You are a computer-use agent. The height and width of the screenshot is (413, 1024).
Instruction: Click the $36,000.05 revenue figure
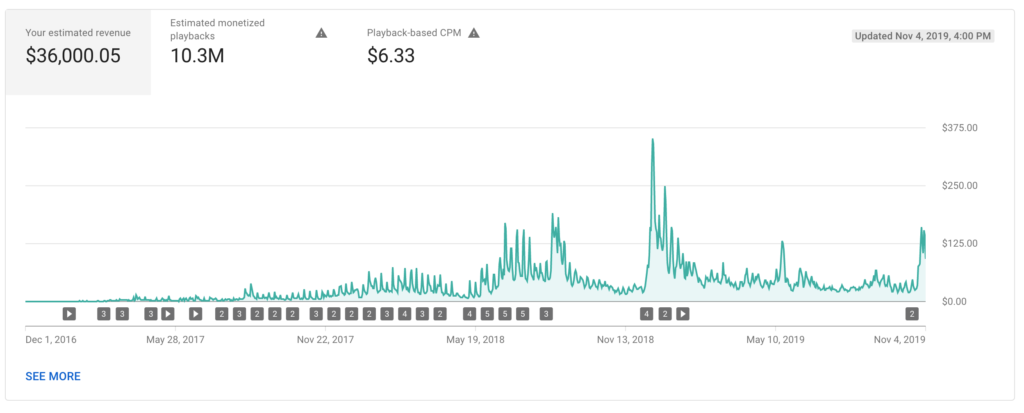coord(73,56)
